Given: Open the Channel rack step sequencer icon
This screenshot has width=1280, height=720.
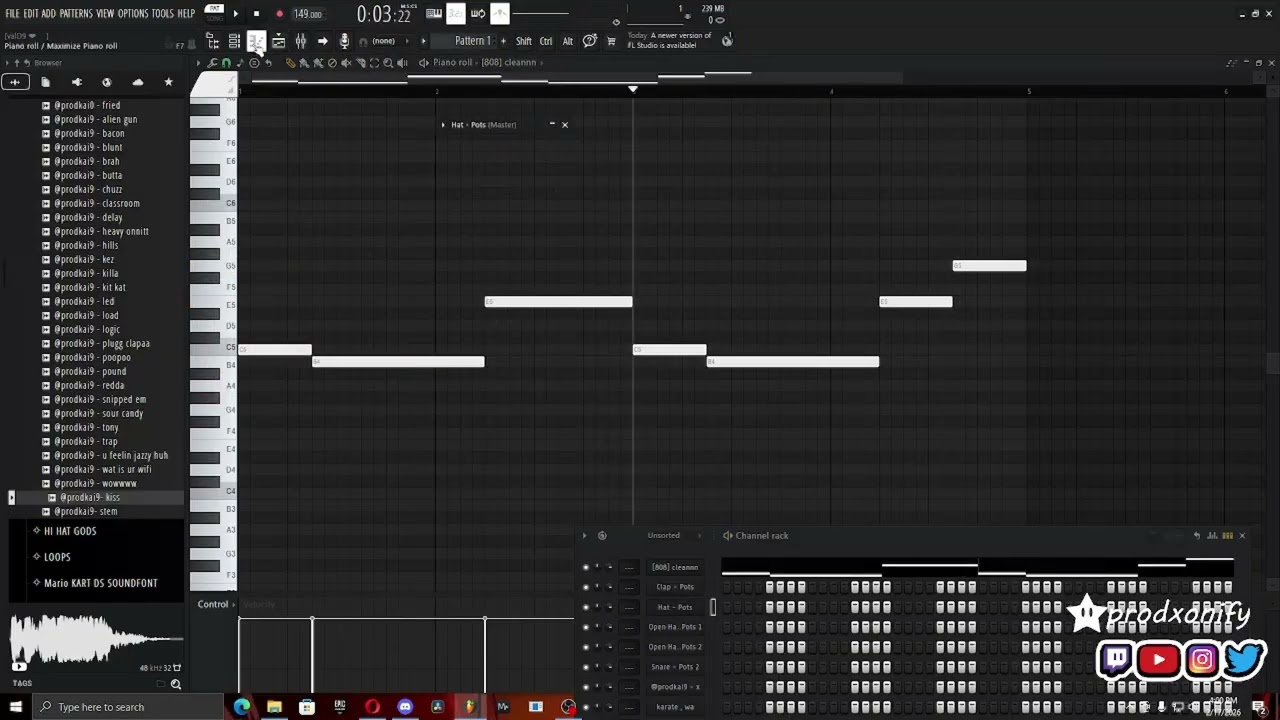Looking at the screenshot, I should (1227, 536).
